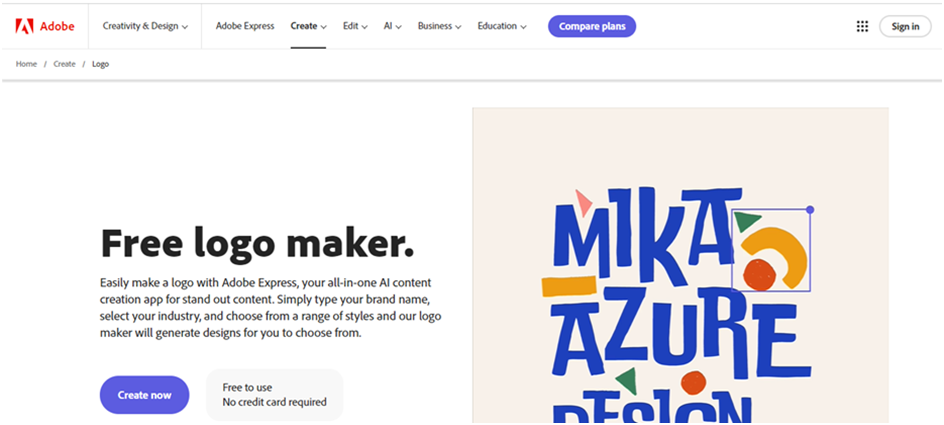Open the AI dropdown menu
The width and height of the screenshot is (944, 425).
point(392,26)
